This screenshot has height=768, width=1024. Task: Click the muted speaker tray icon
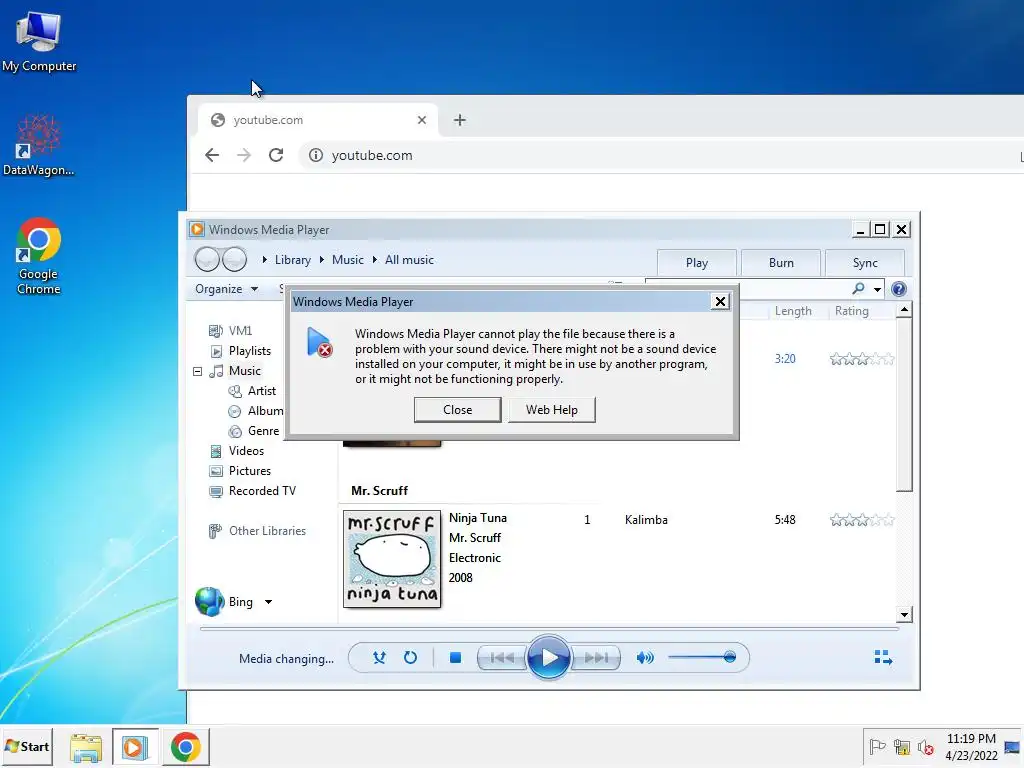point(926,747)
